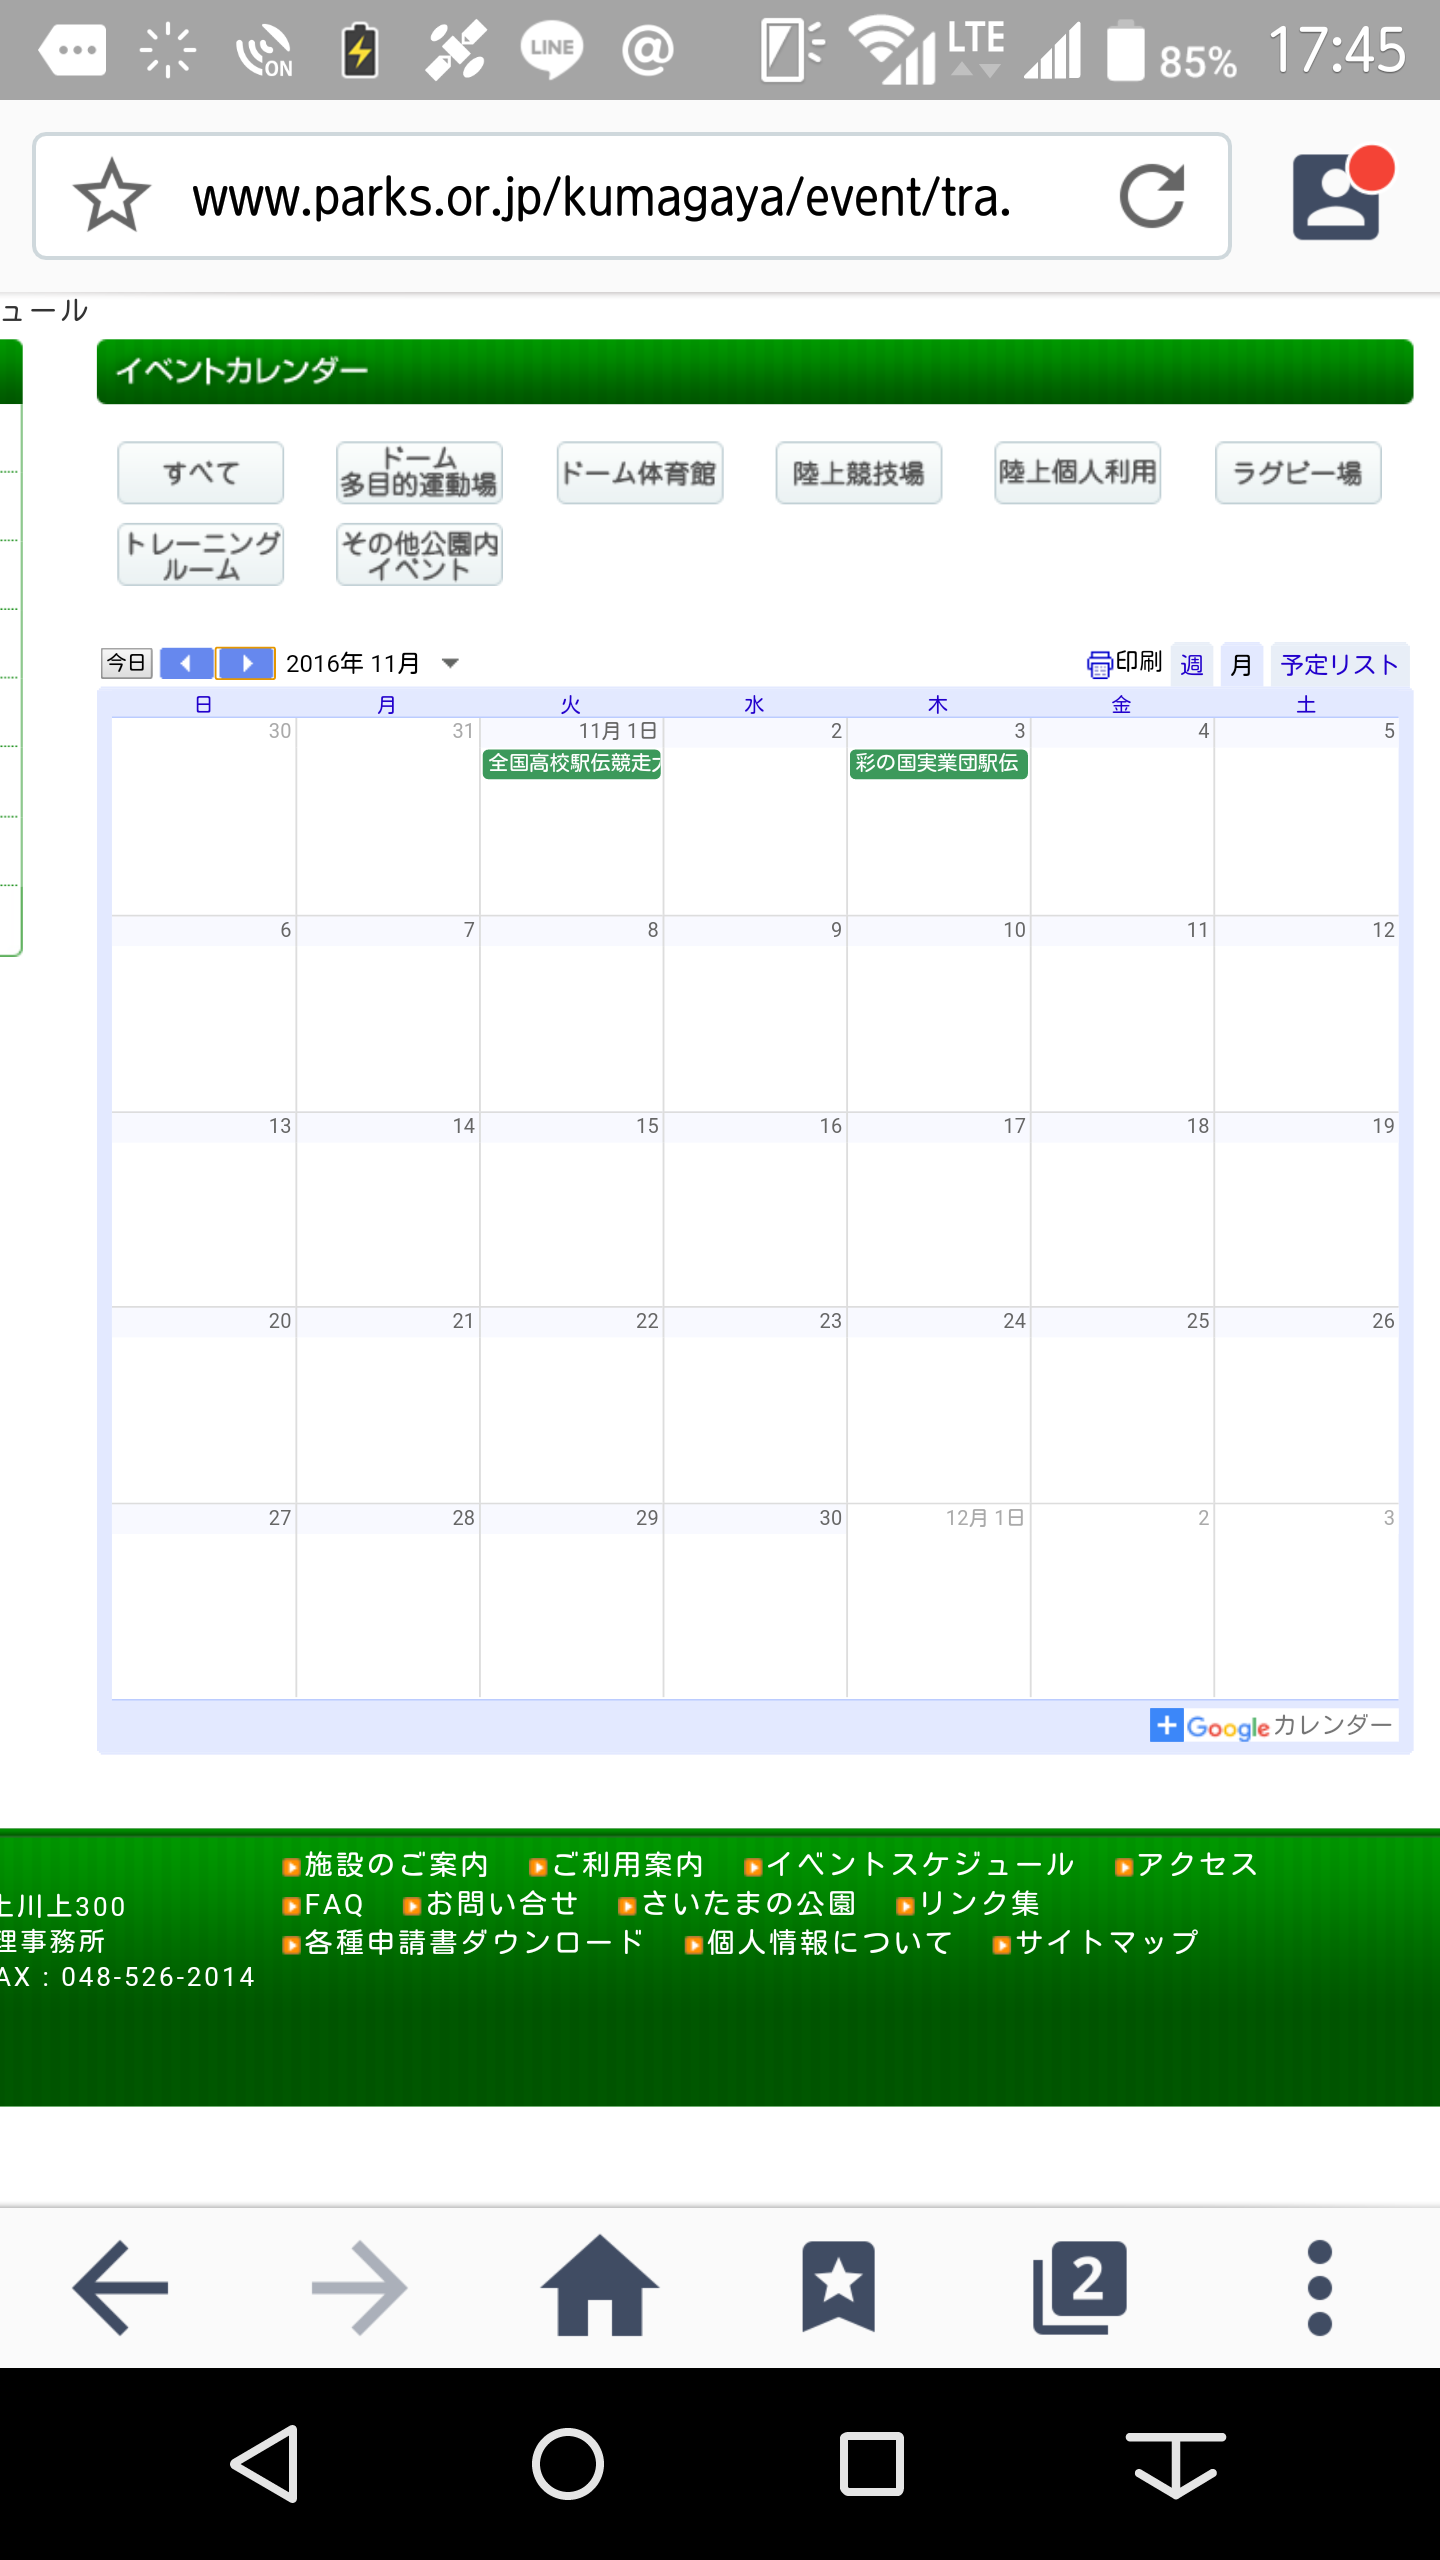Reload the page with refresh icon
Viewport: 1440px width, 2560px height.
[x=1151, y=196]
